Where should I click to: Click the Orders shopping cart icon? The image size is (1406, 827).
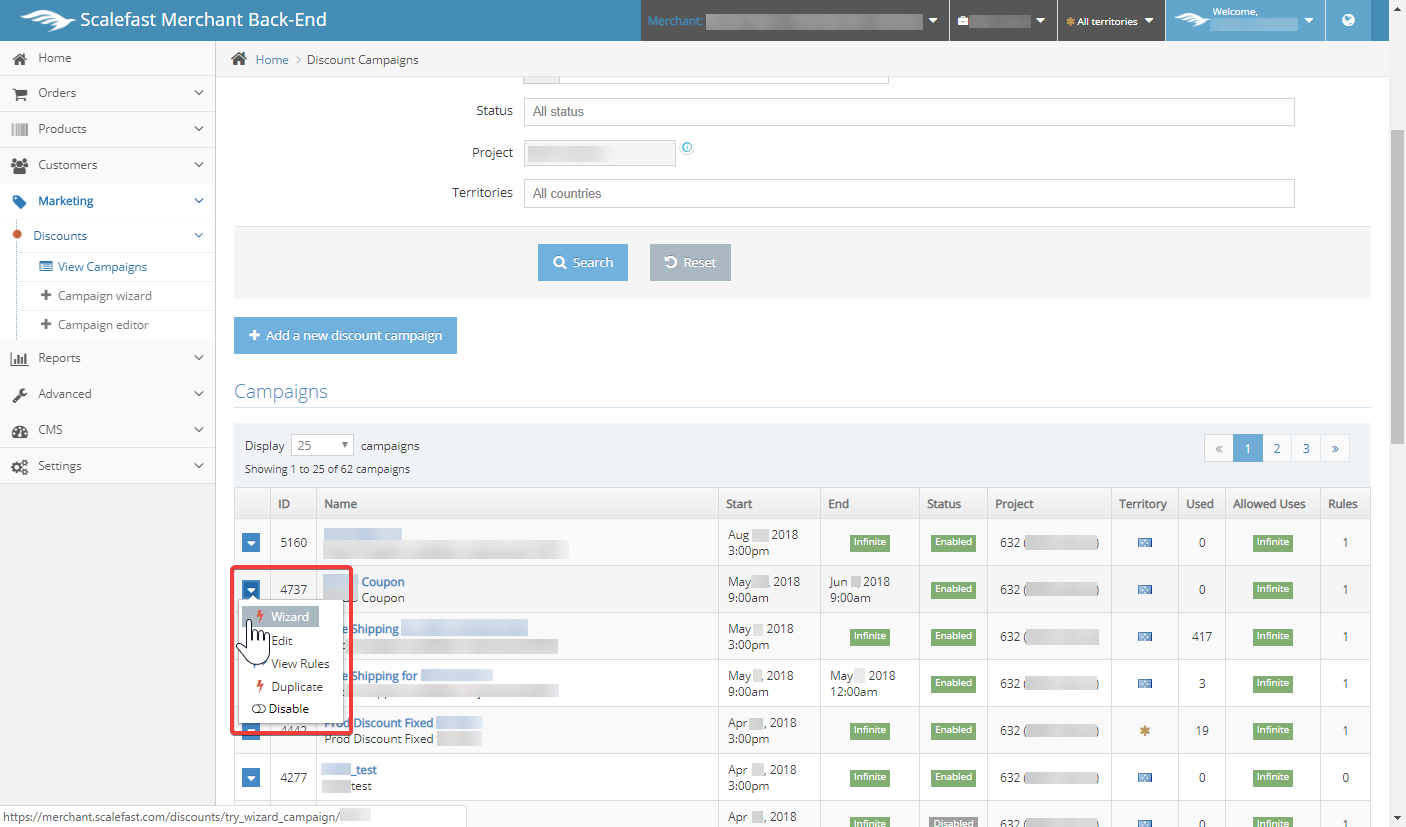tap(19, 93)
